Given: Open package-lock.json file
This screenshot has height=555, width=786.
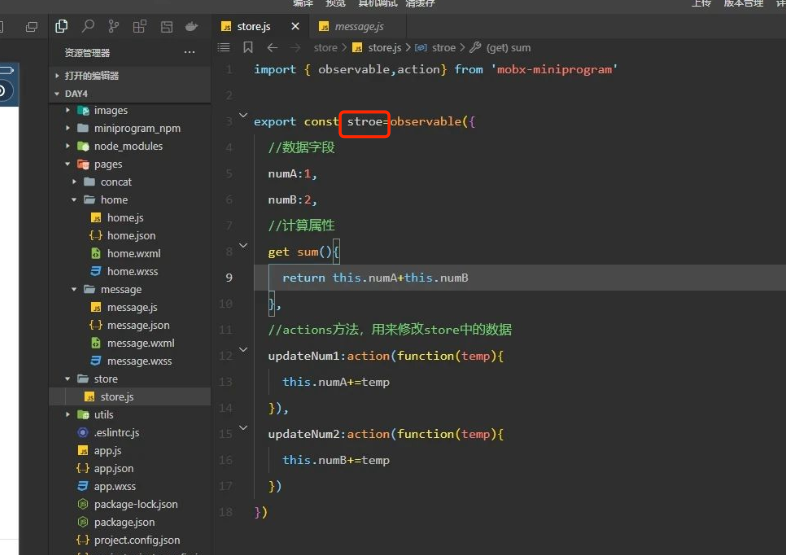Looking at the screenshot, I should 130,504.
